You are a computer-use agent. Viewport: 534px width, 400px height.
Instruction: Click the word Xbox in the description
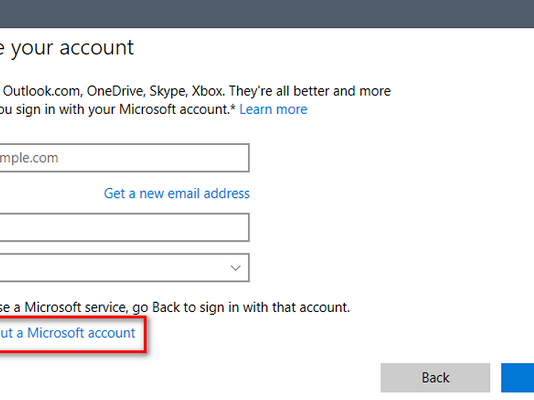point(208,91)
